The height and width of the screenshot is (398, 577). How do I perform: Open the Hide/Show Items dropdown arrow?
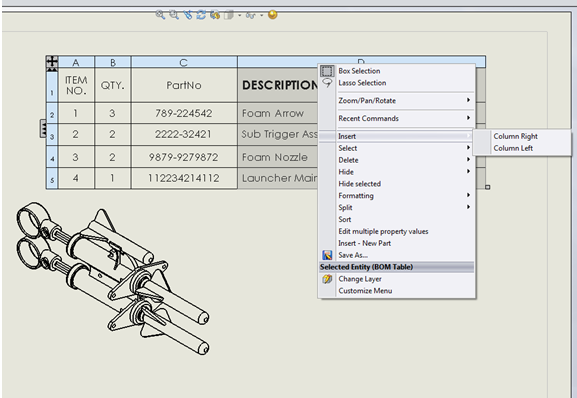262,15
